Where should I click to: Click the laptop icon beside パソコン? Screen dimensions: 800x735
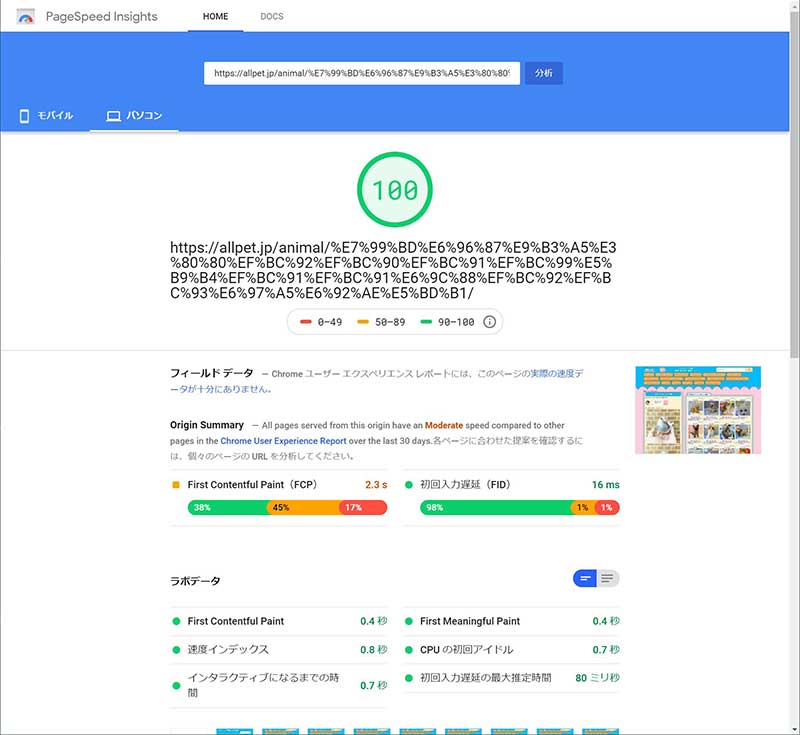[x=113, y=116]
